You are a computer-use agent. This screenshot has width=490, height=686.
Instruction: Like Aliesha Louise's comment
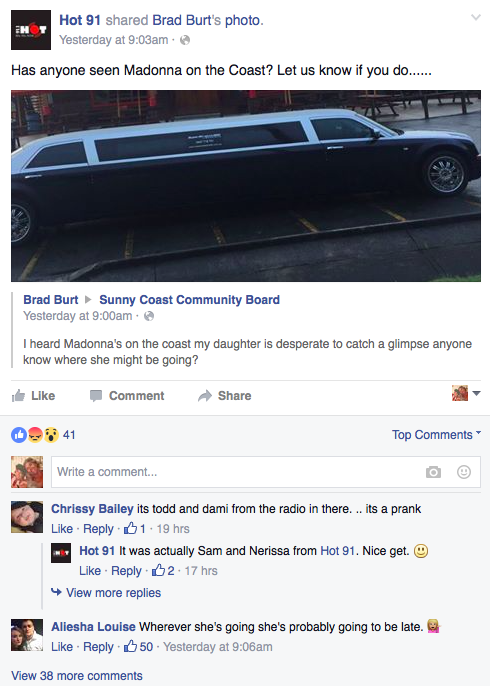(x=62, y=647)
